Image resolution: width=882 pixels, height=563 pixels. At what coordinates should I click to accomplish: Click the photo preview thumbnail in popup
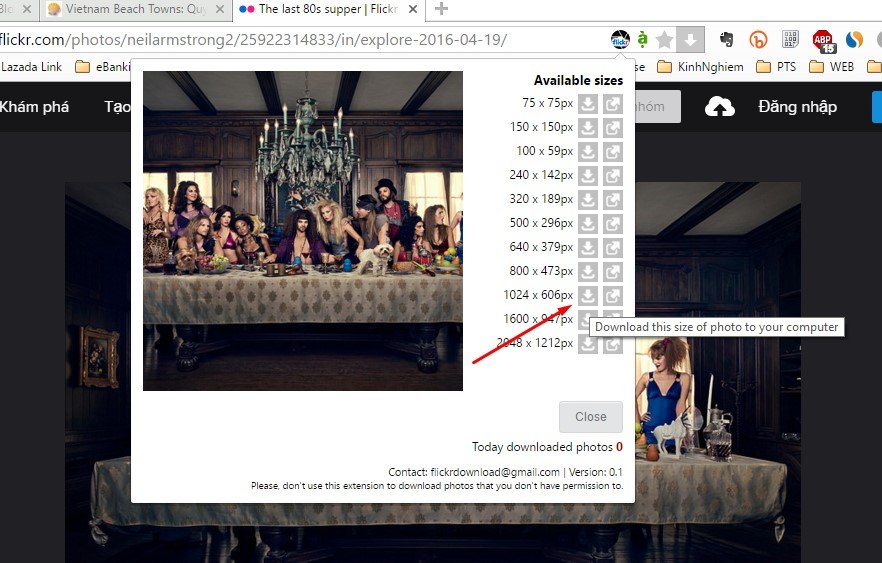pyautogui.click(x=303, y=231)
